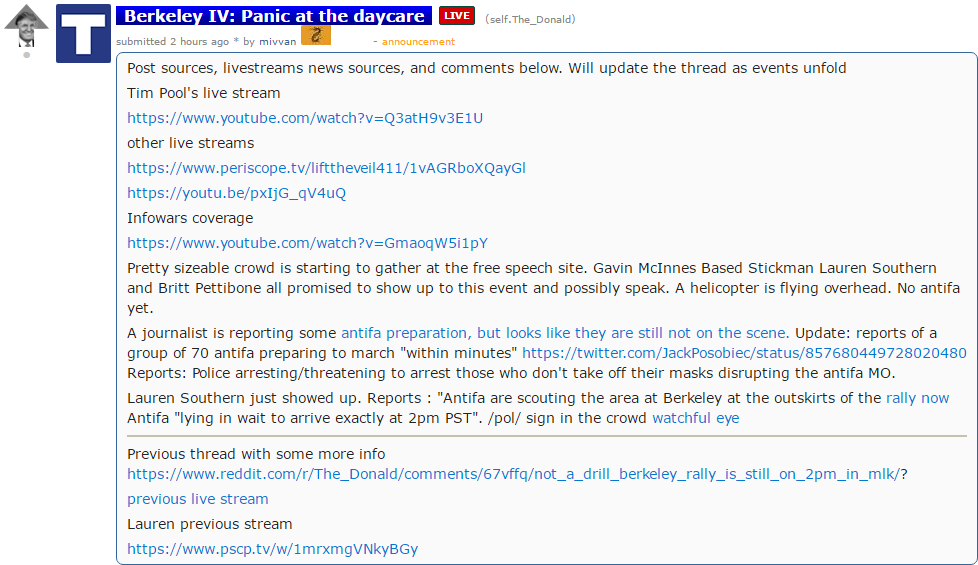Open the previous reddit thread link
978x565 pixels.
click(514, 474)
